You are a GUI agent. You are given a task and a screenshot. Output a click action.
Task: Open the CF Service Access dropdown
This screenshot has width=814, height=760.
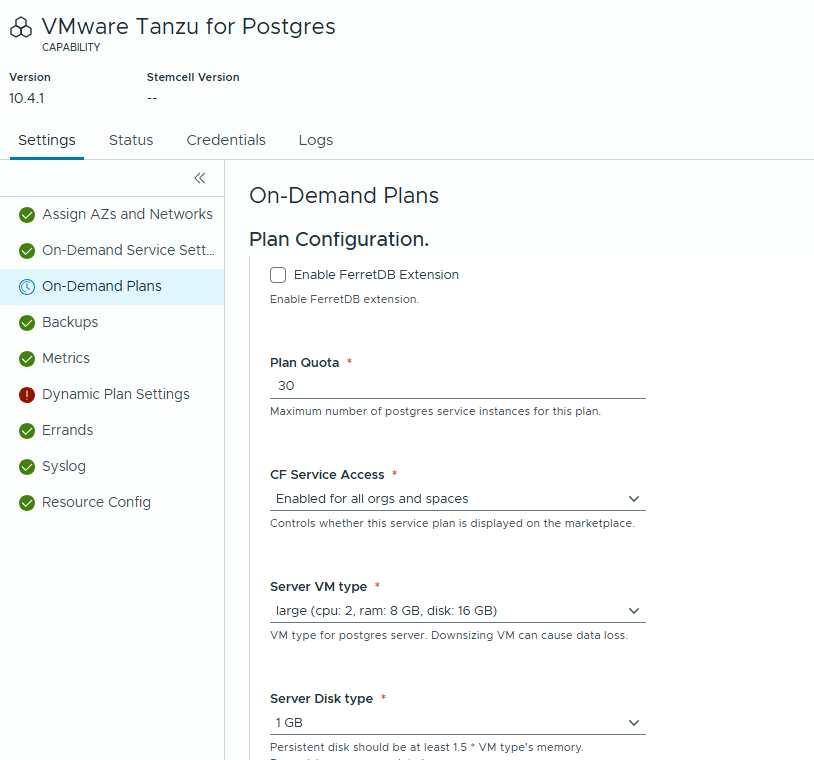coord(457,499)
